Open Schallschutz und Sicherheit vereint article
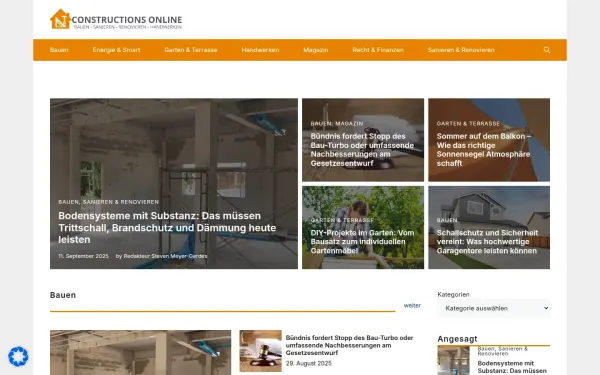 pyautogui.click(x=487, y=241)
